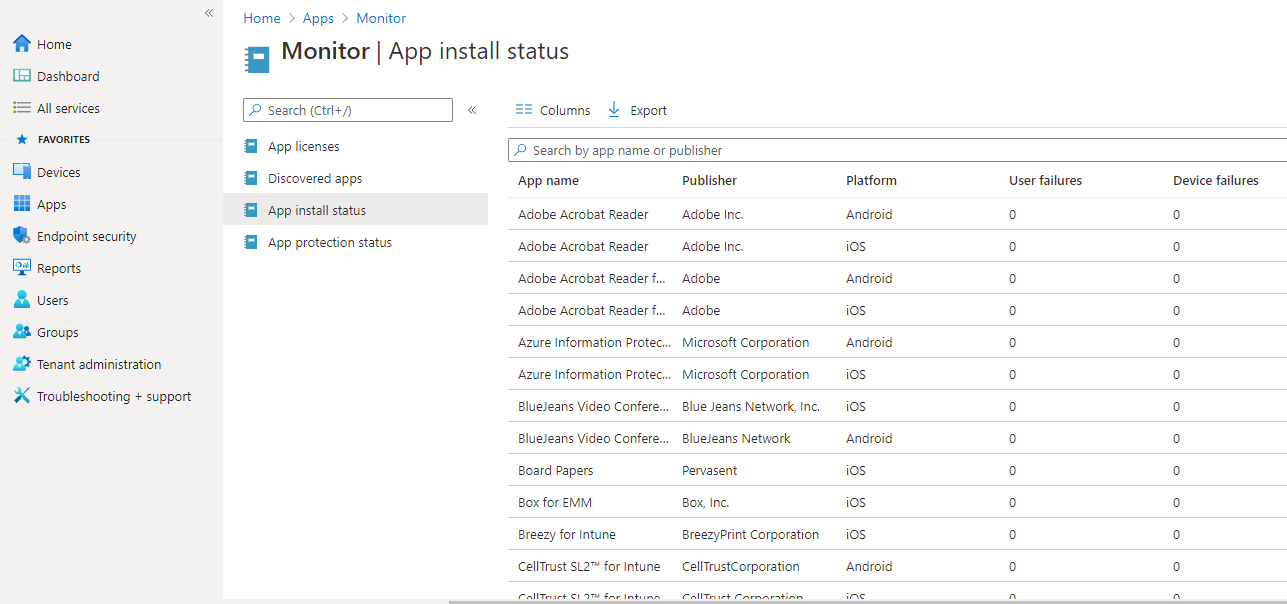This screenshot has height=604, width=1287.
Task: Click the Users person icon
Action: [22, 300]
